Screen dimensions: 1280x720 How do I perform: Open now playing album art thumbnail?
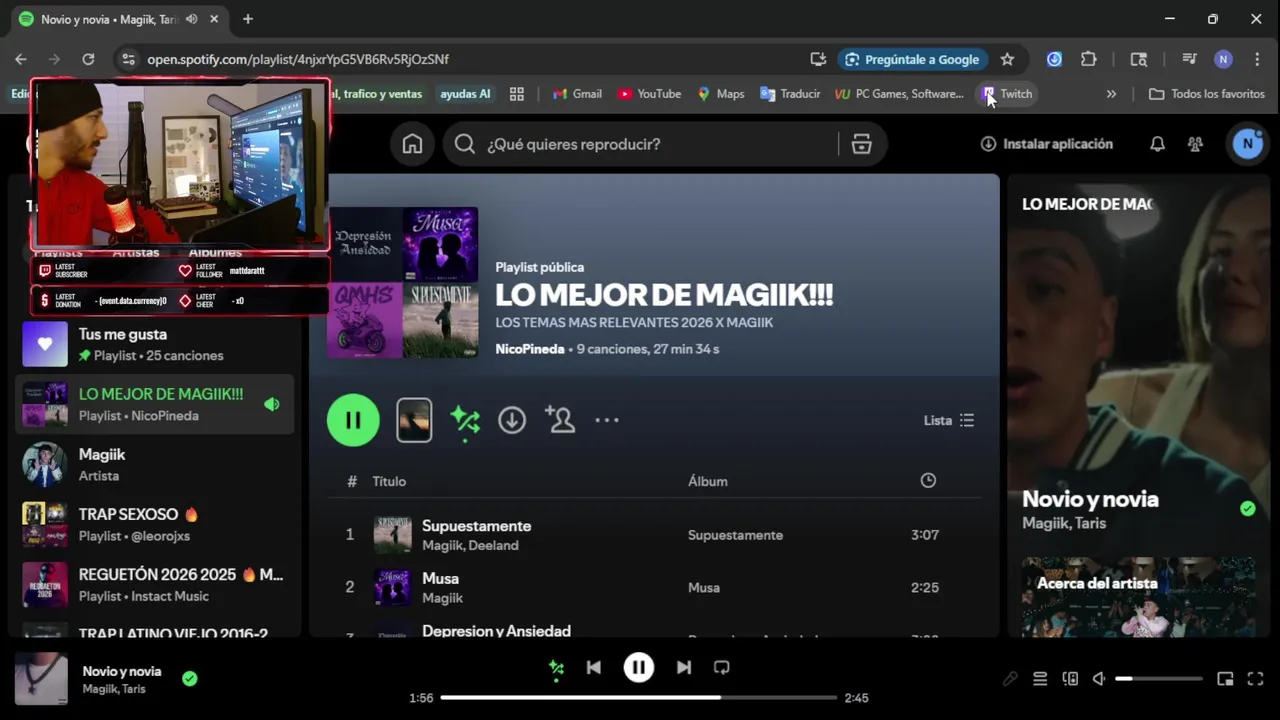[x=41, y=679]
